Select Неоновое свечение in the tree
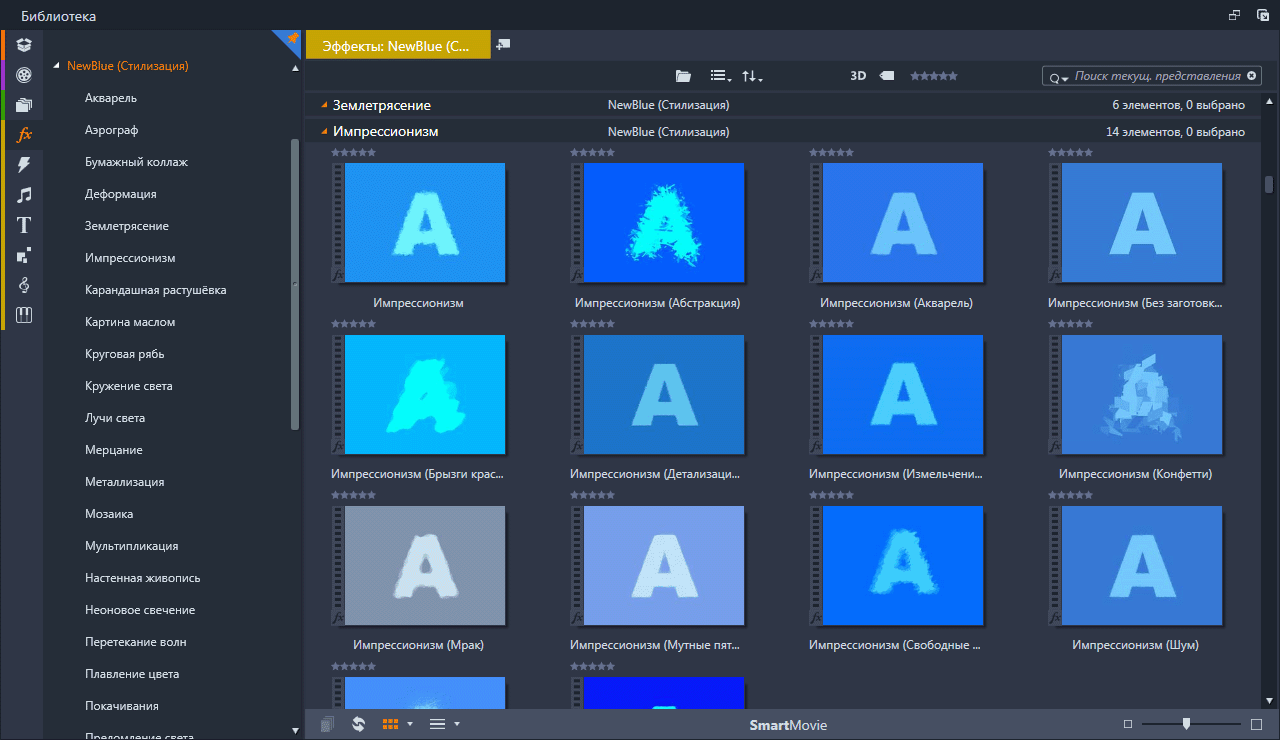This screenshot has height=740, width=1280. [x=140, y=610]
